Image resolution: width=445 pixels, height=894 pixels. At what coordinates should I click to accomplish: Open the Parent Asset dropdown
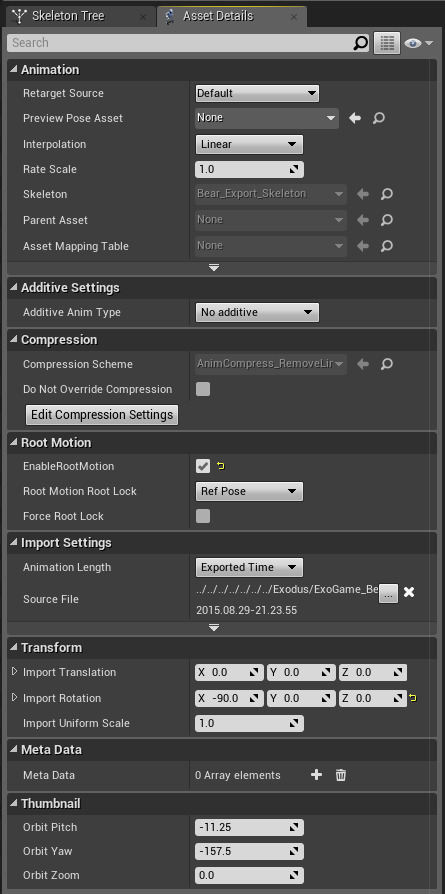(270, 220)
